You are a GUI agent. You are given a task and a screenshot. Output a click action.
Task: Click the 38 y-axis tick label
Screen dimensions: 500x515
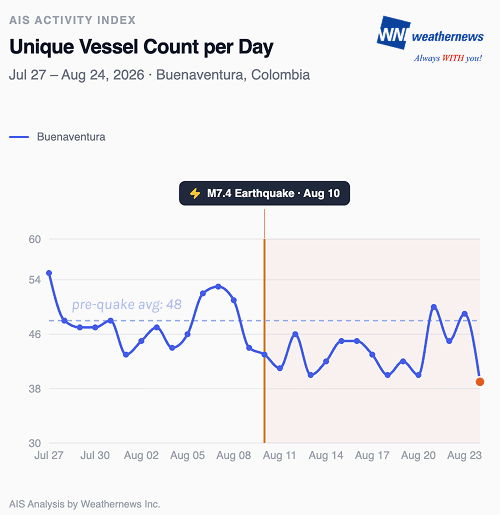coord(35,389)
